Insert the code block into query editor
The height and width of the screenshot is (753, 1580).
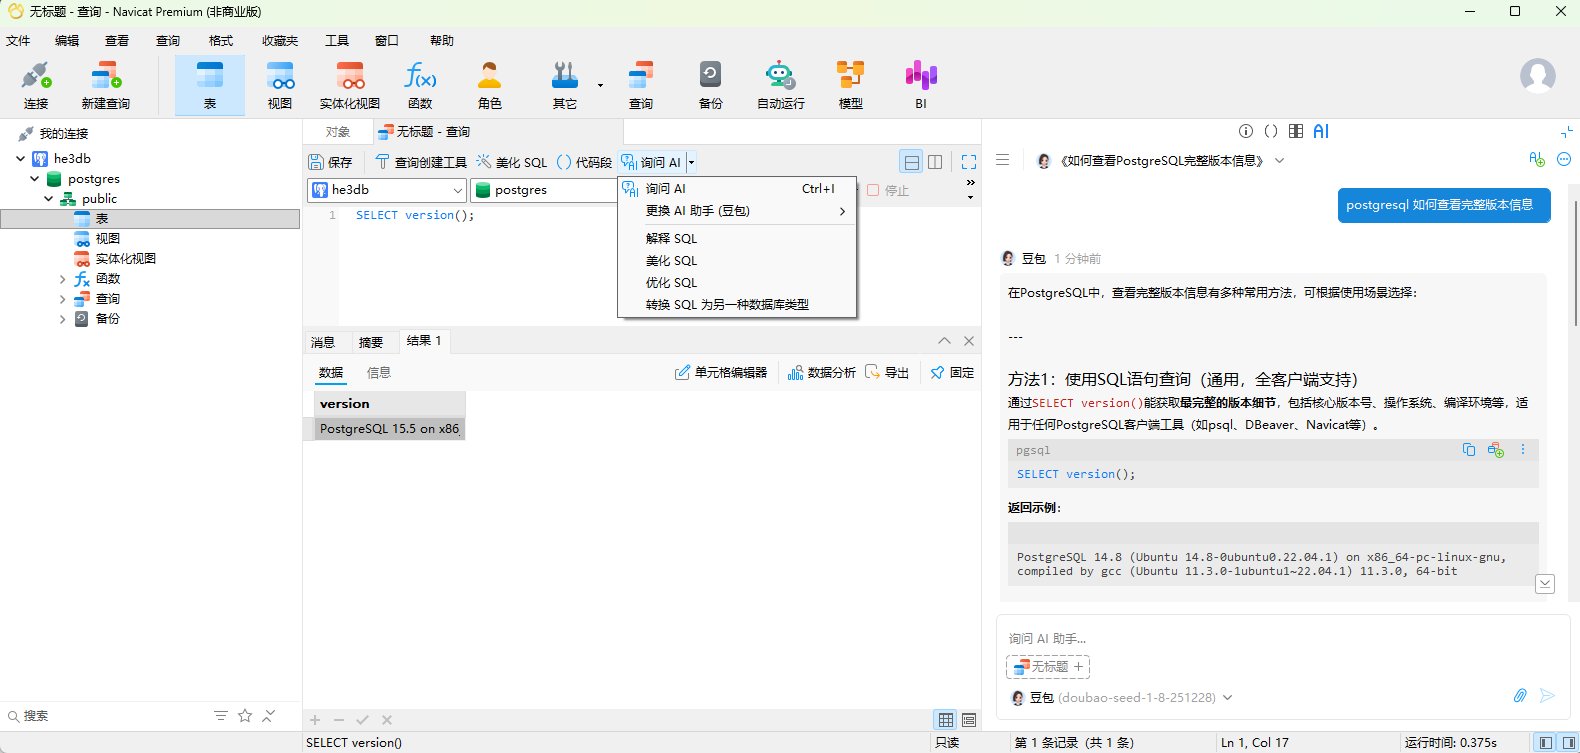coord(1496,450)
